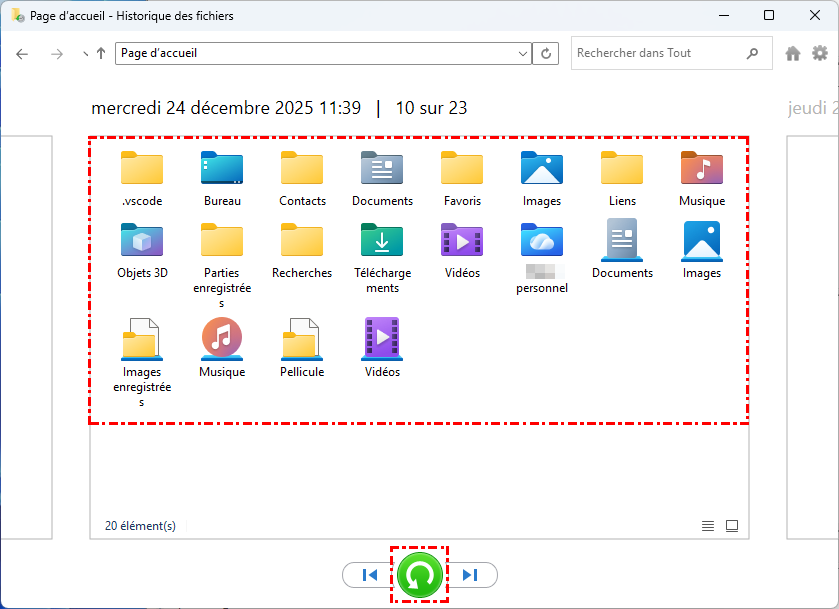Select the Pellicule library item
The image size is (839, 609).
[302, 347]
